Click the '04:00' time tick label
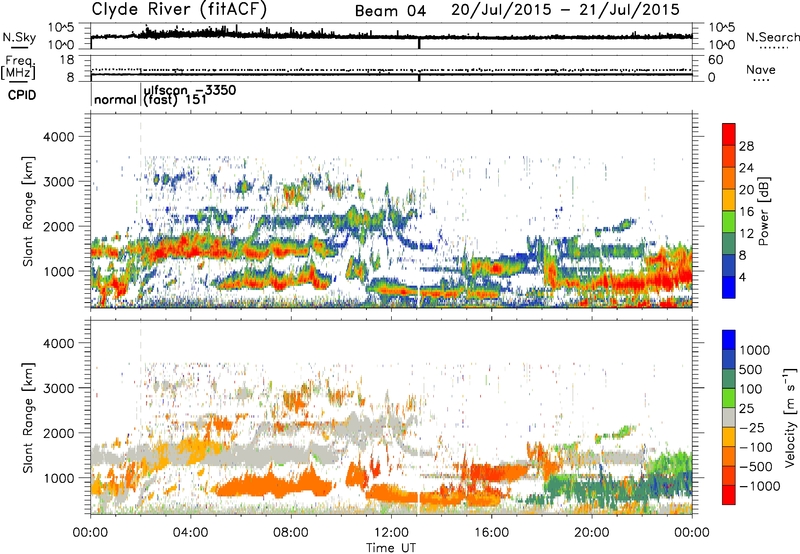This screenshot has width=800, height=554. point(191,533)
